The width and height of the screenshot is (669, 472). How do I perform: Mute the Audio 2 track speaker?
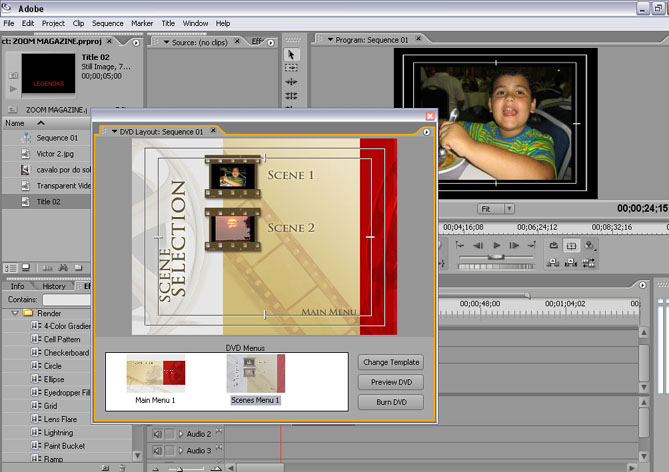click(157, 434)
